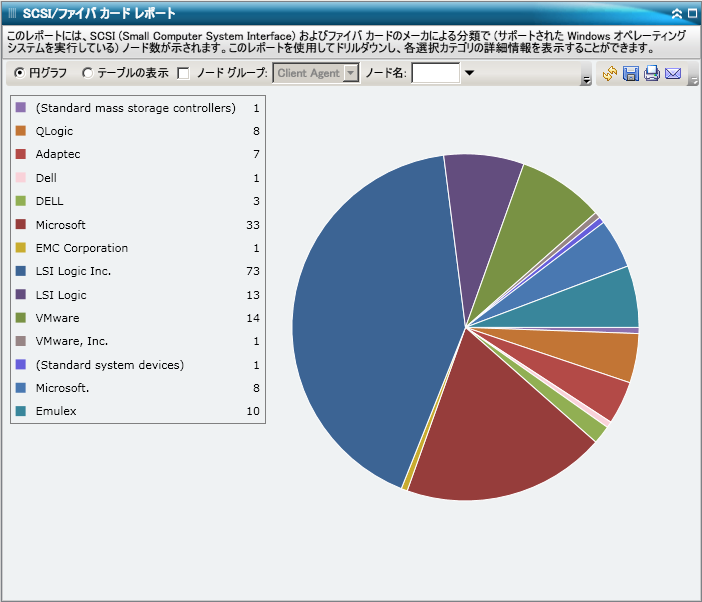Viewport: 702px width, 602px height.
Task: Select the 円グラフ radio button
Action: 20,73
